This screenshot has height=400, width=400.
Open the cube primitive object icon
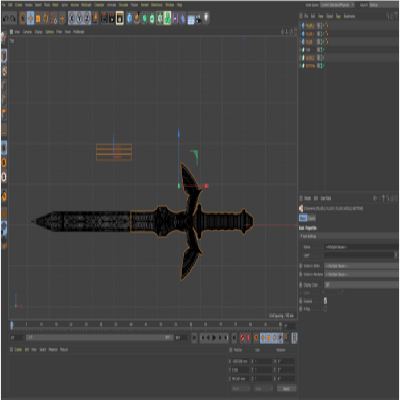click(x=129, y=18)
